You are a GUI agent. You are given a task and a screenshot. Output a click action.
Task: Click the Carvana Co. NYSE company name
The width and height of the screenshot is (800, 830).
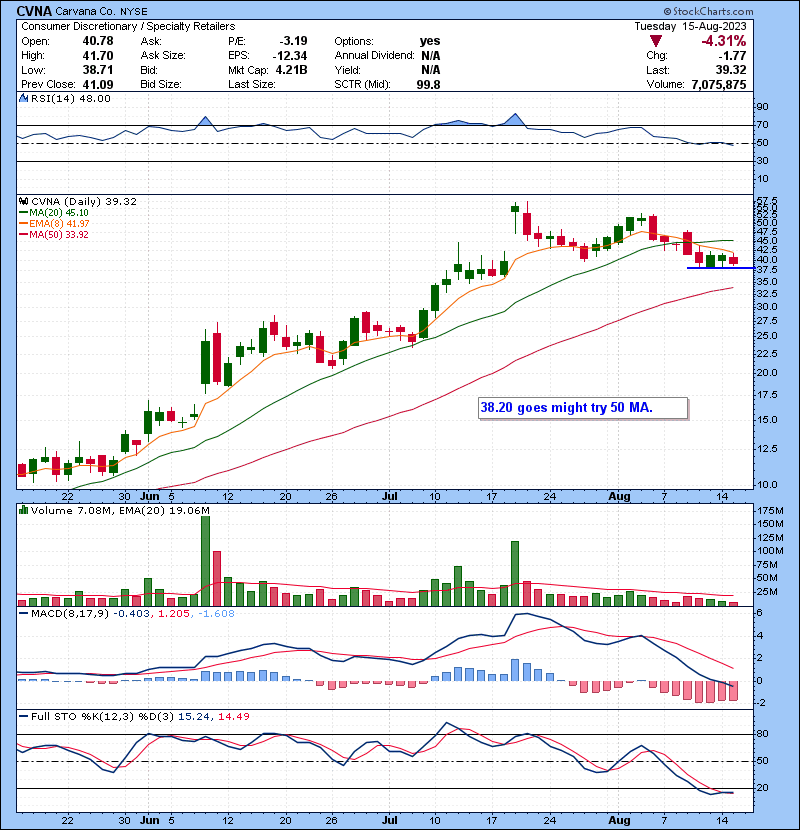click(102, 12)
